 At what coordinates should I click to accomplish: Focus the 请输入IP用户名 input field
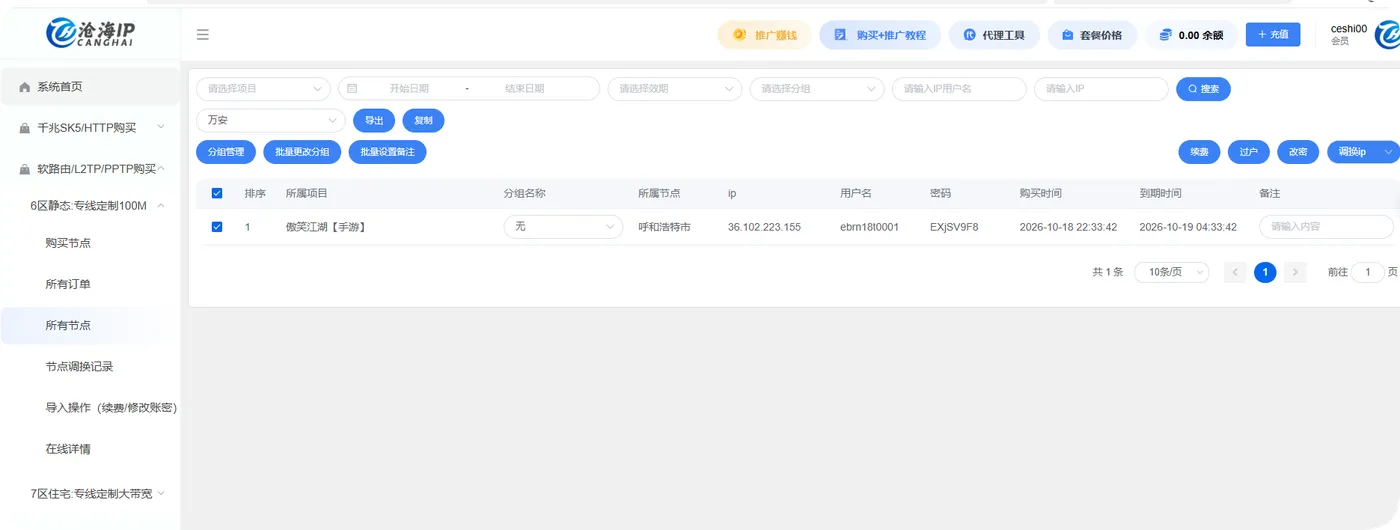click(959, 89)
